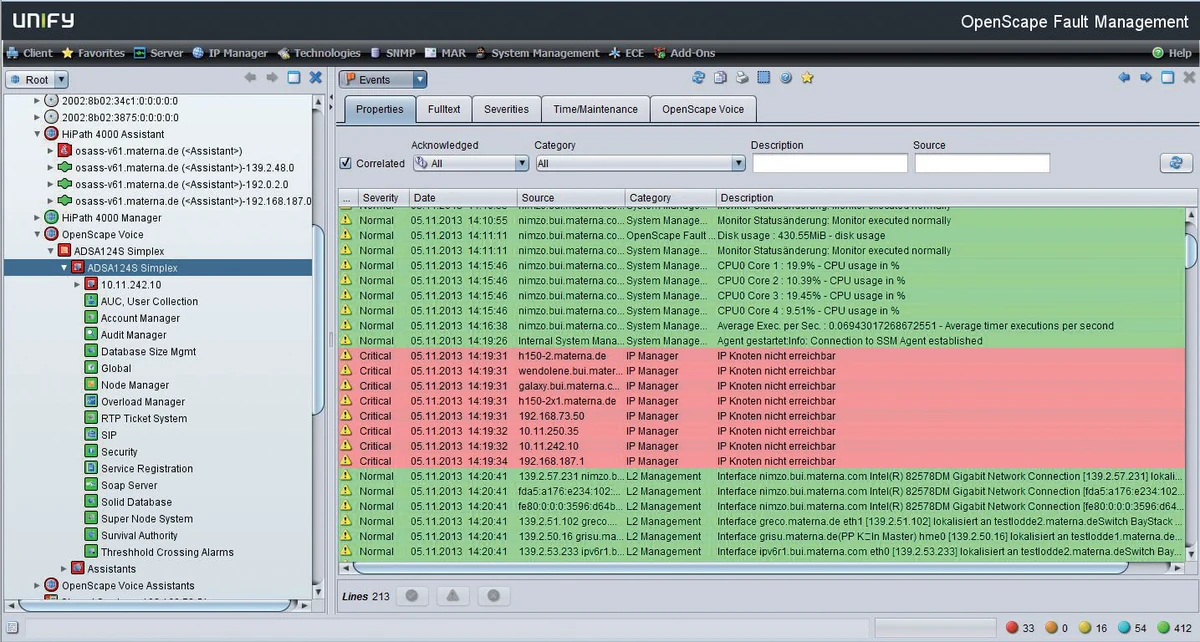Click in the Source filter field
Image resolution: width=1200 pixels, height=642 pixels.
982,163
